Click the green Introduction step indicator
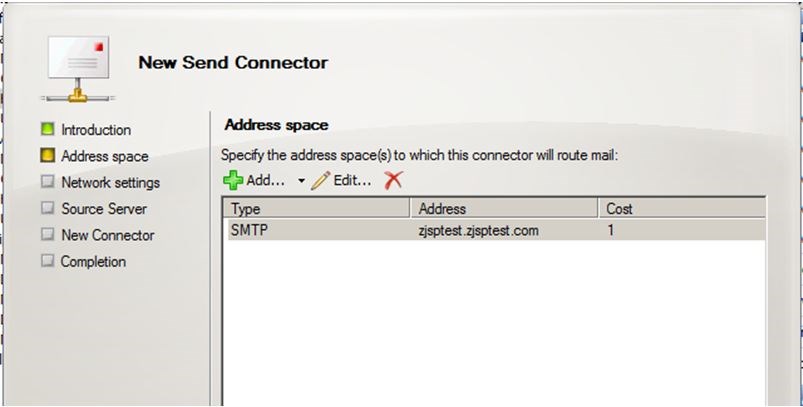 (48, 129)
